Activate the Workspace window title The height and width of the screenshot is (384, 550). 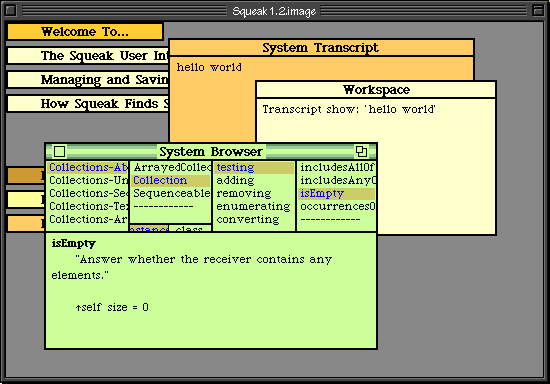click(376, 90)
